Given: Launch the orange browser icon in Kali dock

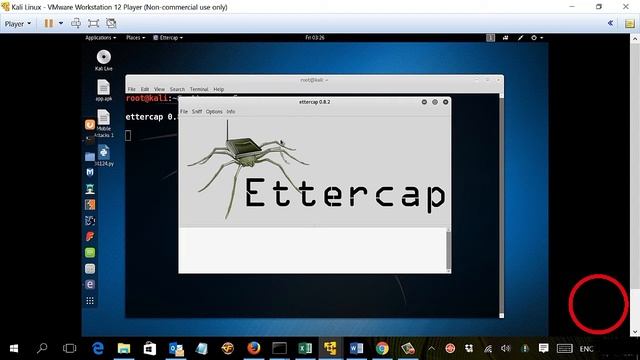Looking at the screenshot, I should pyautogui.click(x=90, y=124).
